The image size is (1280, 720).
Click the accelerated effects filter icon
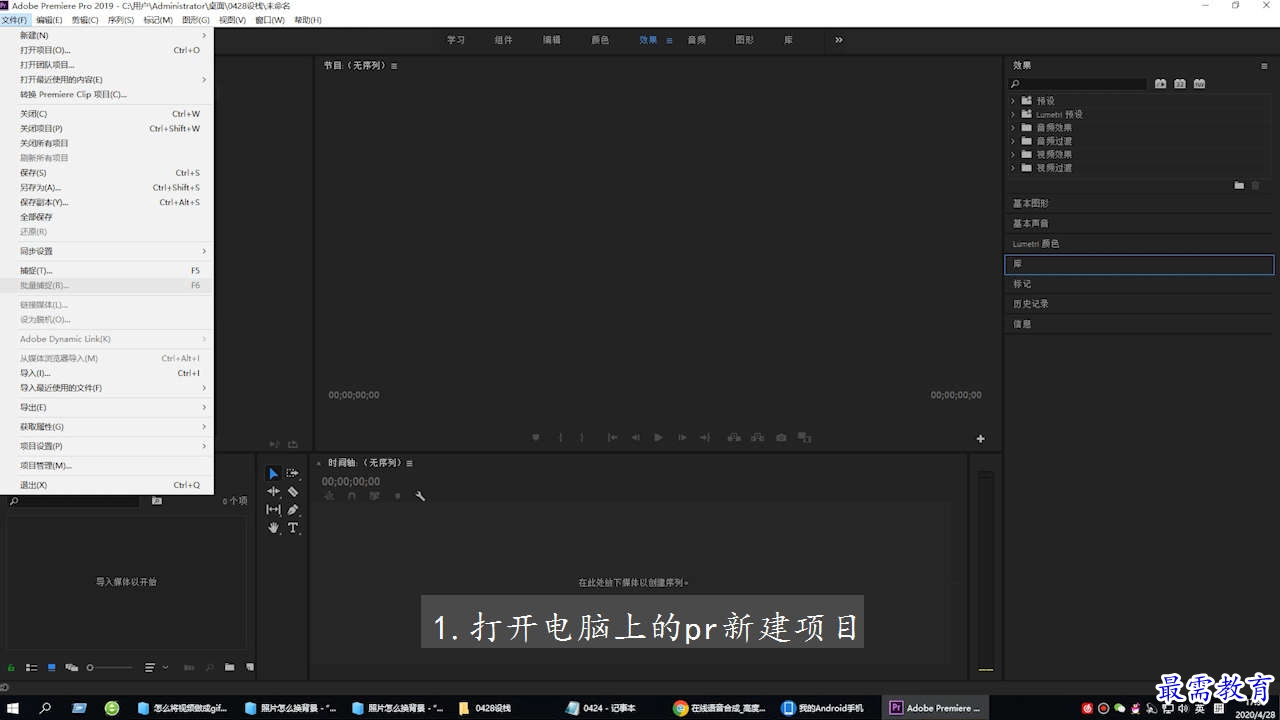(1161, 84)
